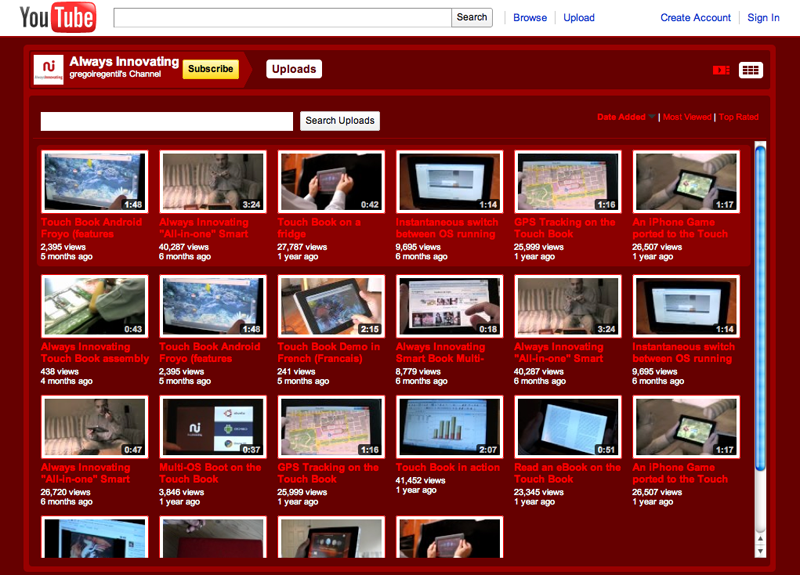Click the '4 months ago' text
Screen dimensions: 800x575
(66, 381)
